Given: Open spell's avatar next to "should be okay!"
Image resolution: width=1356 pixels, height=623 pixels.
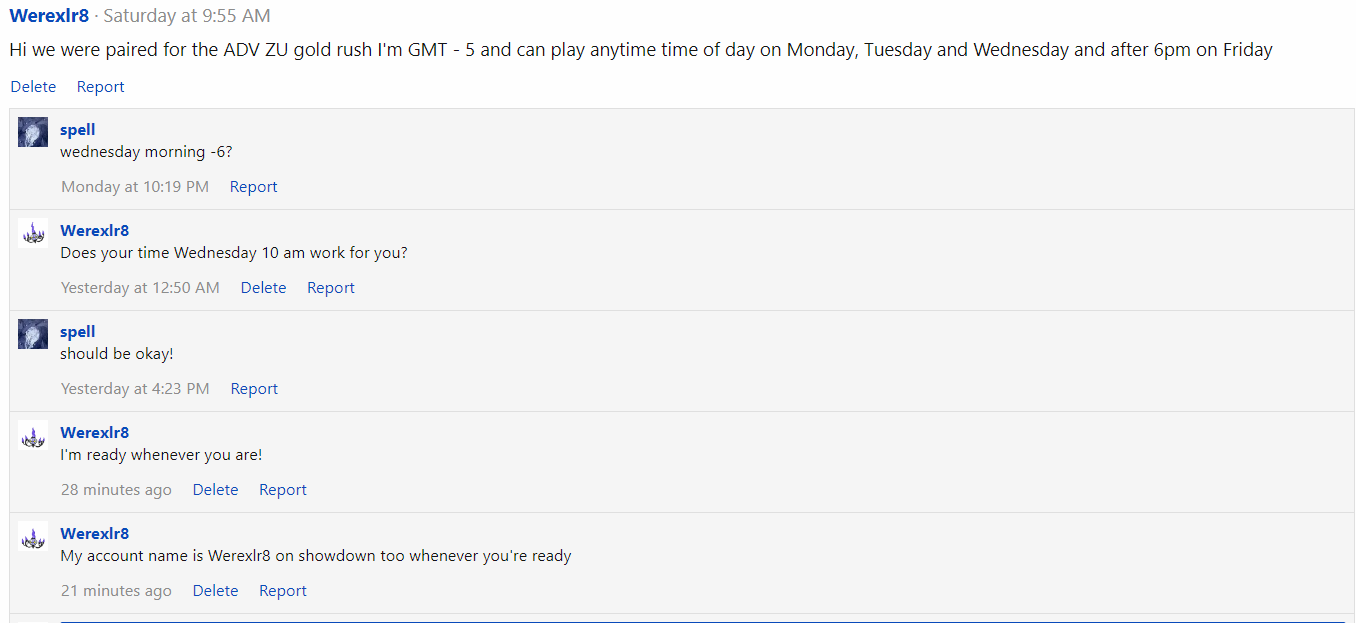Looking at the screenshot, I should tap(33, 334).
